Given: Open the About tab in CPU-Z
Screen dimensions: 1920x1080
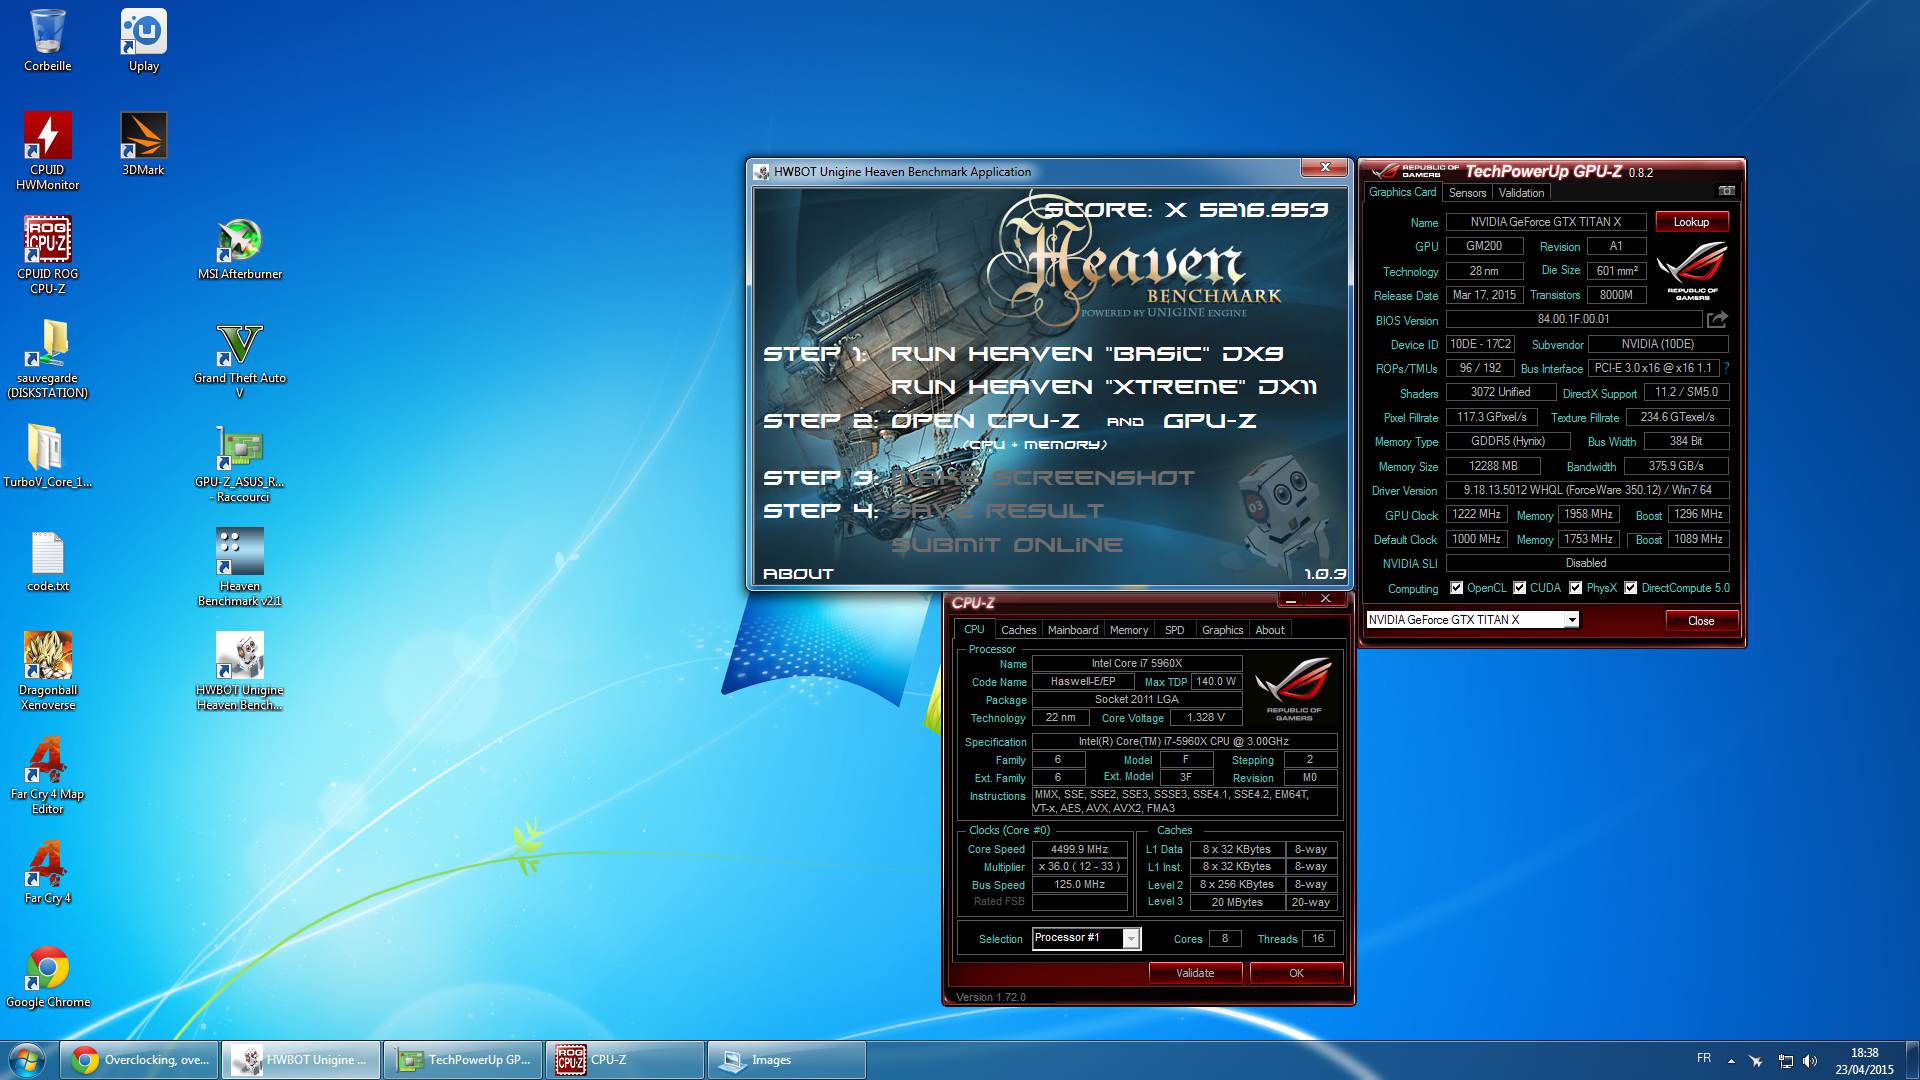Looking at the screenshot, I should [x=1270, y=630].
